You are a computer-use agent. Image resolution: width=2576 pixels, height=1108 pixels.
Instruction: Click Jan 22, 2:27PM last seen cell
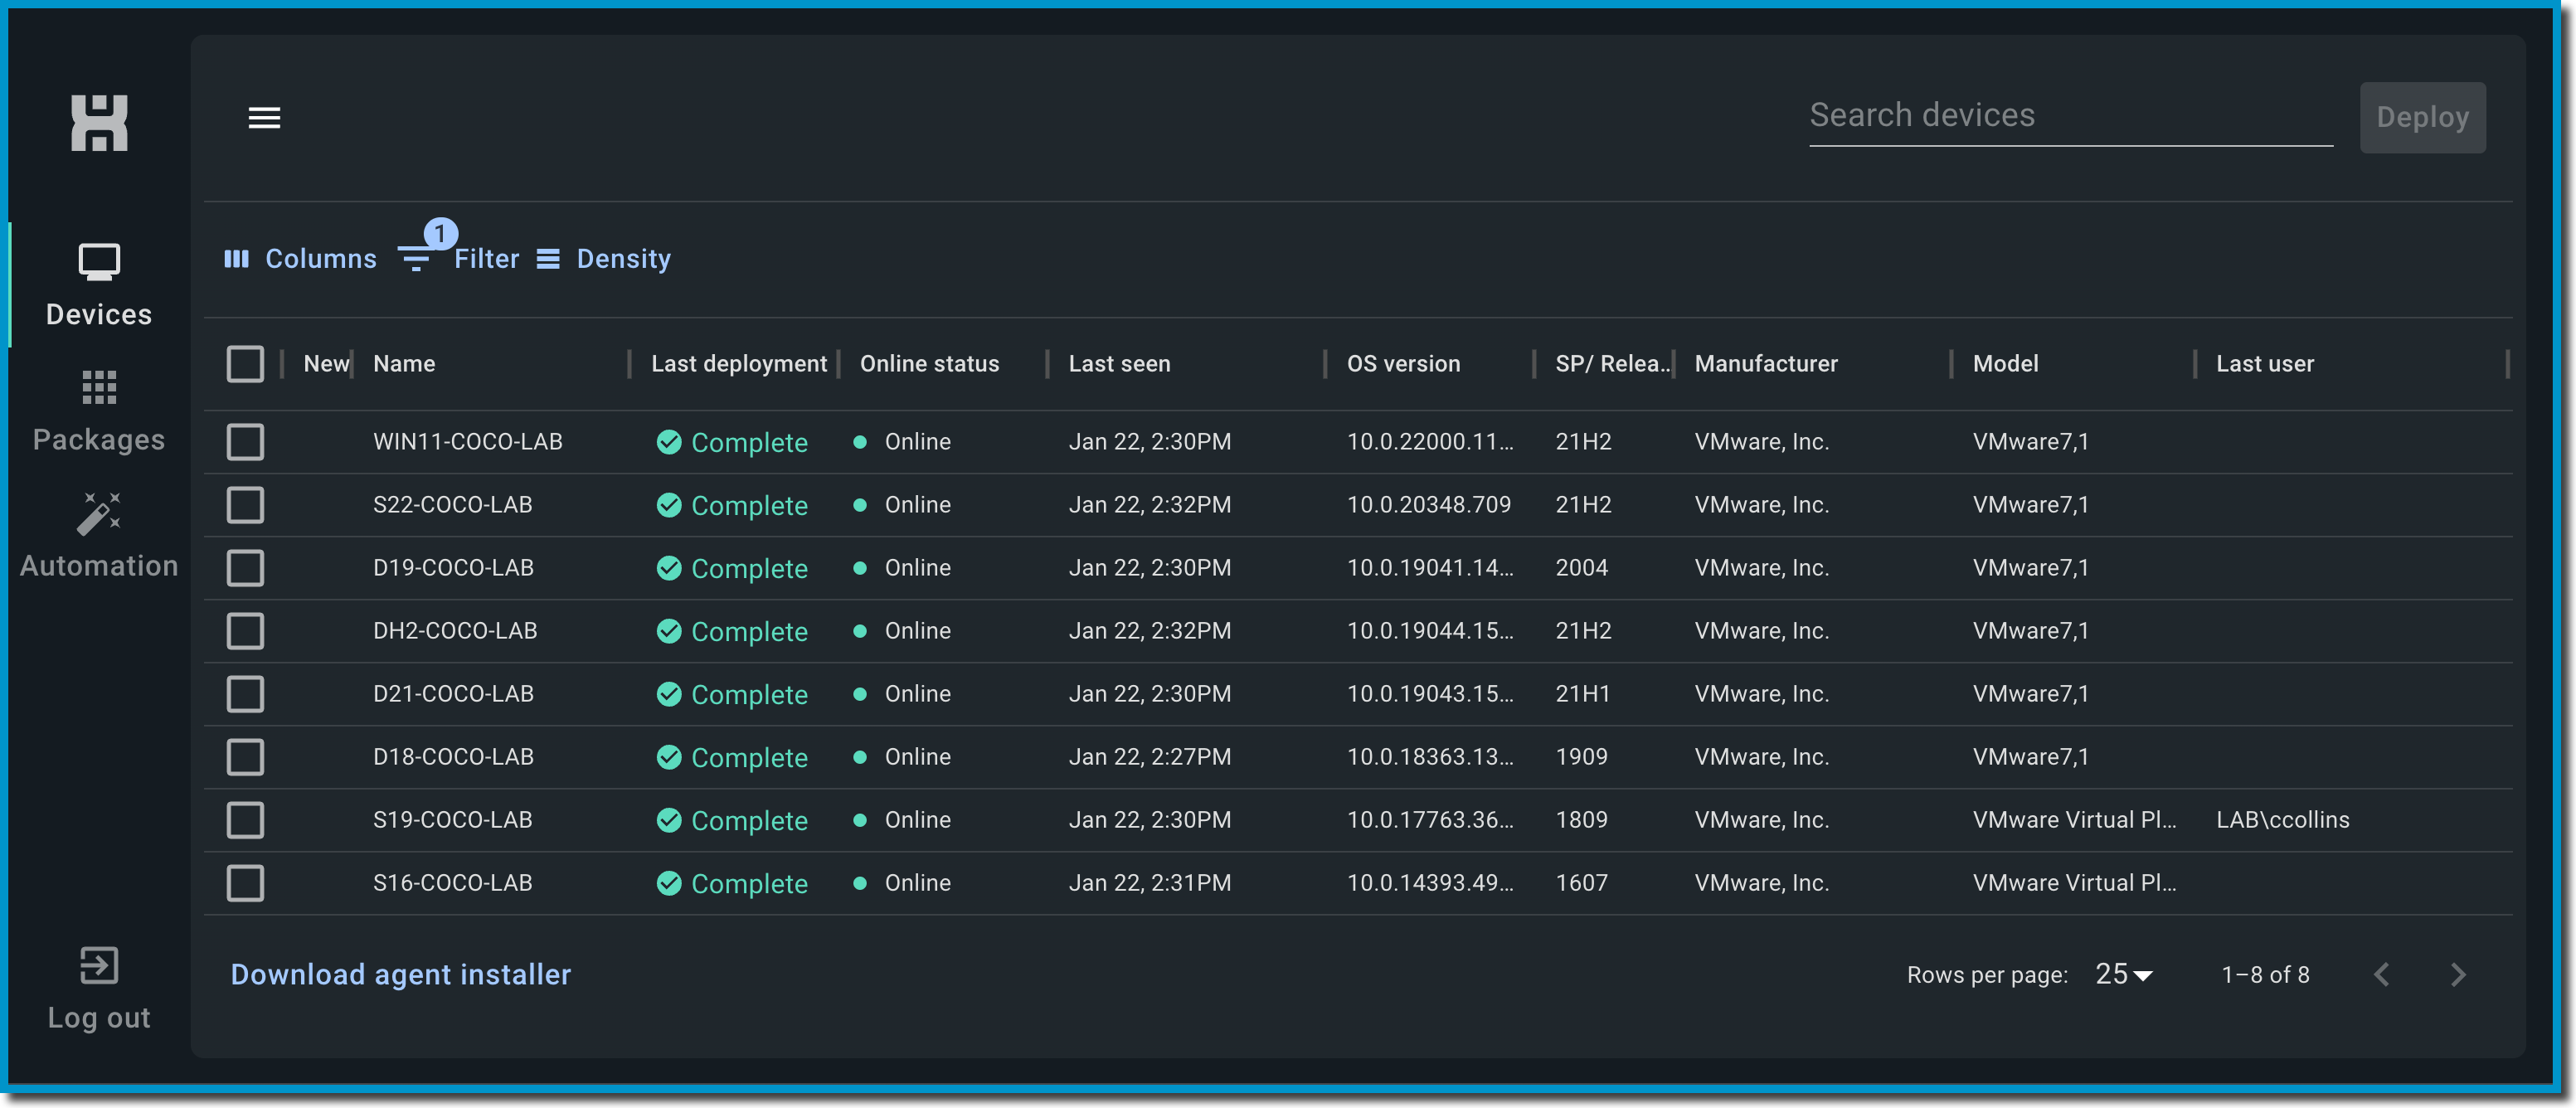tap(1150, 757)
